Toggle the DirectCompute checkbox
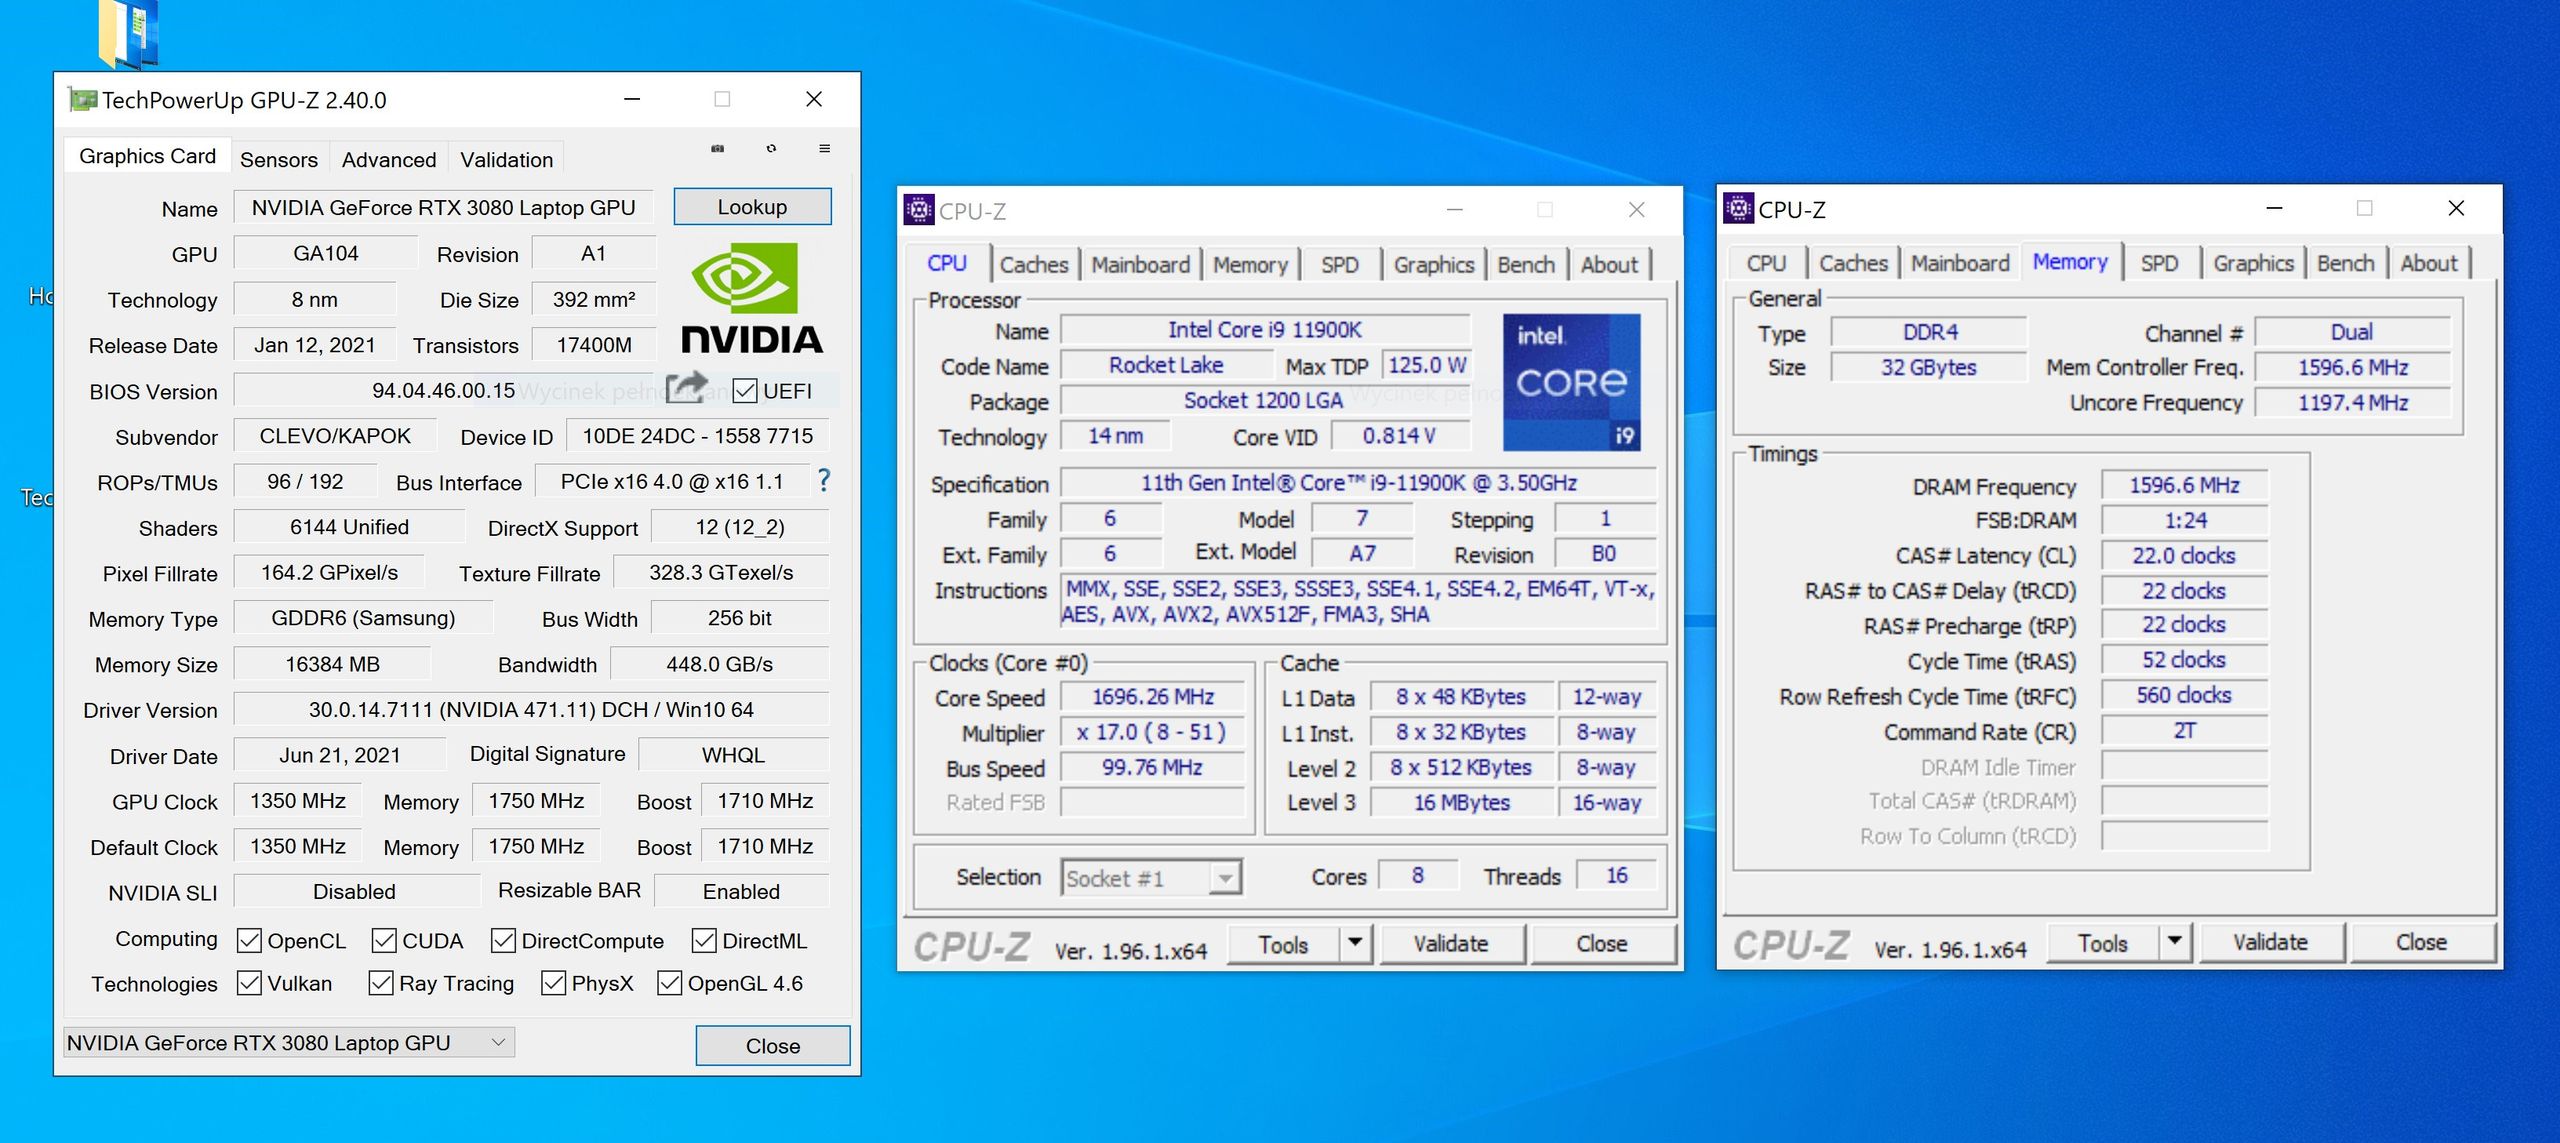2560x1143 pixels. pyautogui.click(x=503, y=941)
